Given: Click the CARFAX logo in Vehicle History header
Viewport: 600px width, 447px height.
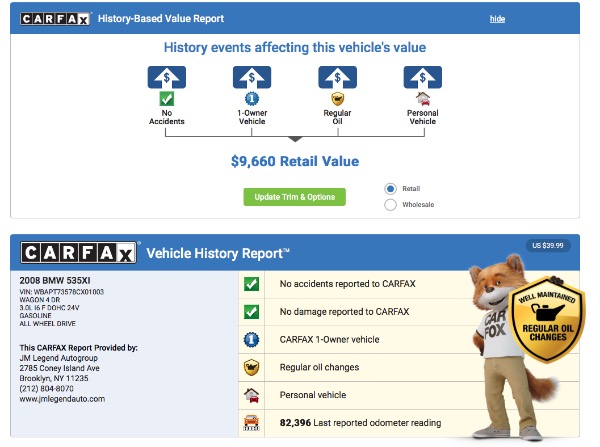Looking at the screenshot, I should coord(79,253).
